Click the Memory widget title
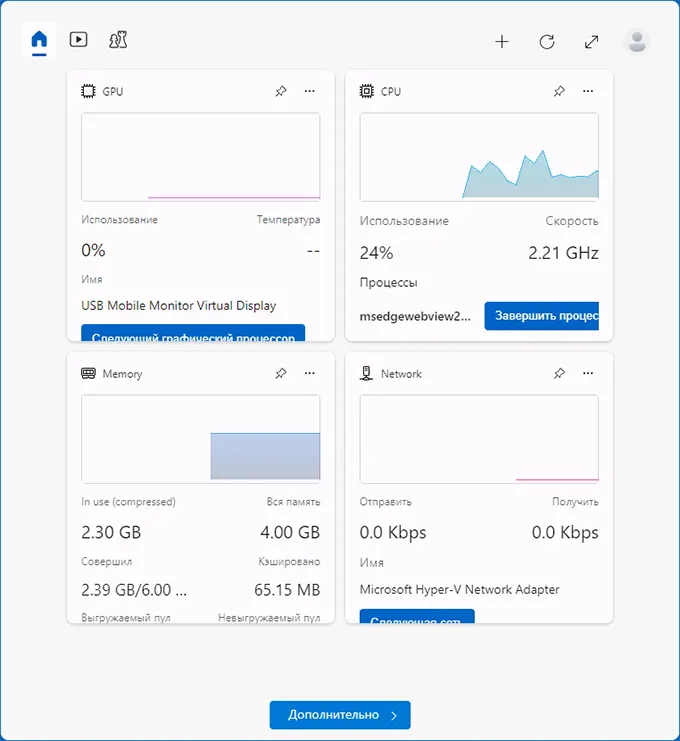The width and height of the screenshot is (680, 741). pyautogui.click(x=122, y=374)
